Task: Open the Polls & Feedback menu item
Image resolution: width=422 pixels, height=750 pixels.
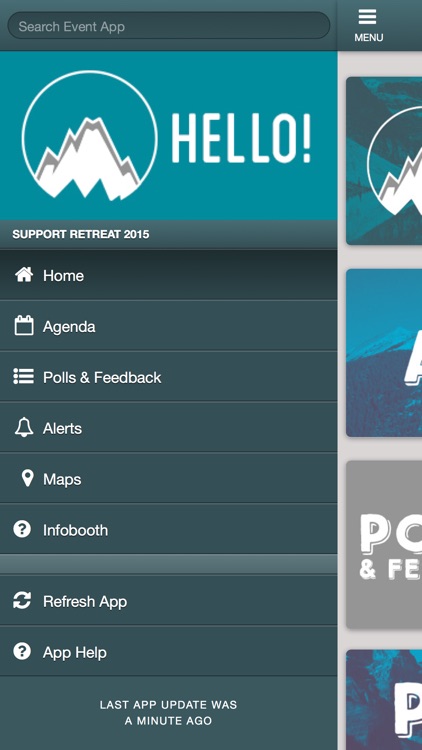Action: click(168, 377)
